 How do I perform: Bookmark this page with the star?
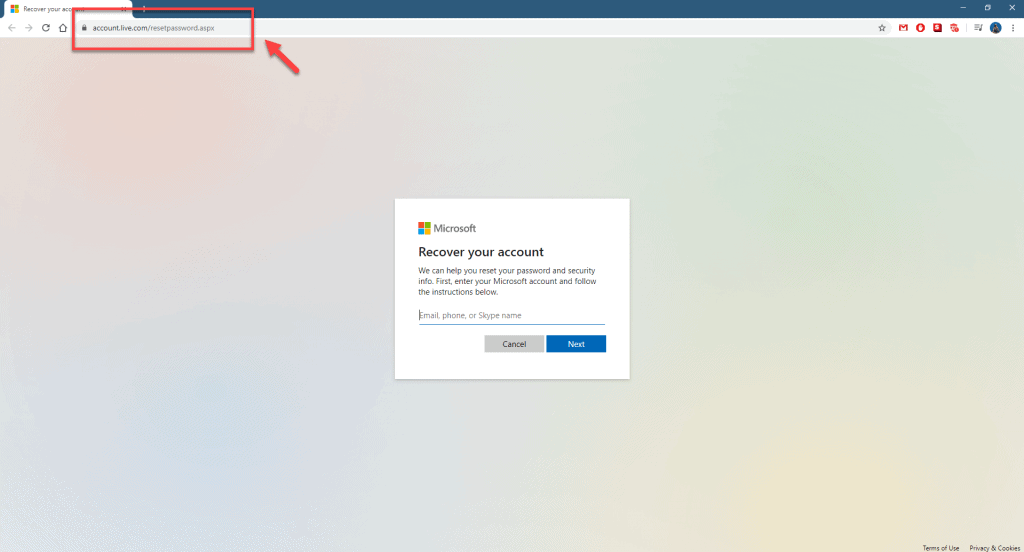click(x=882, y=27)
